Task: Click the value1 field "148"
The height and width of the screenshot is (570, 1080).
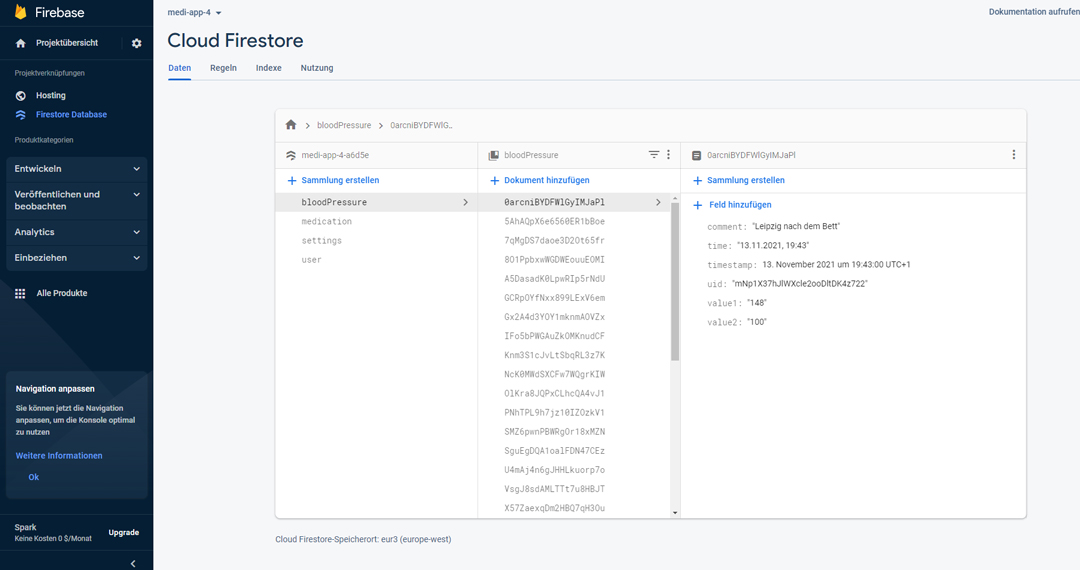Action: tap(757, 303)
